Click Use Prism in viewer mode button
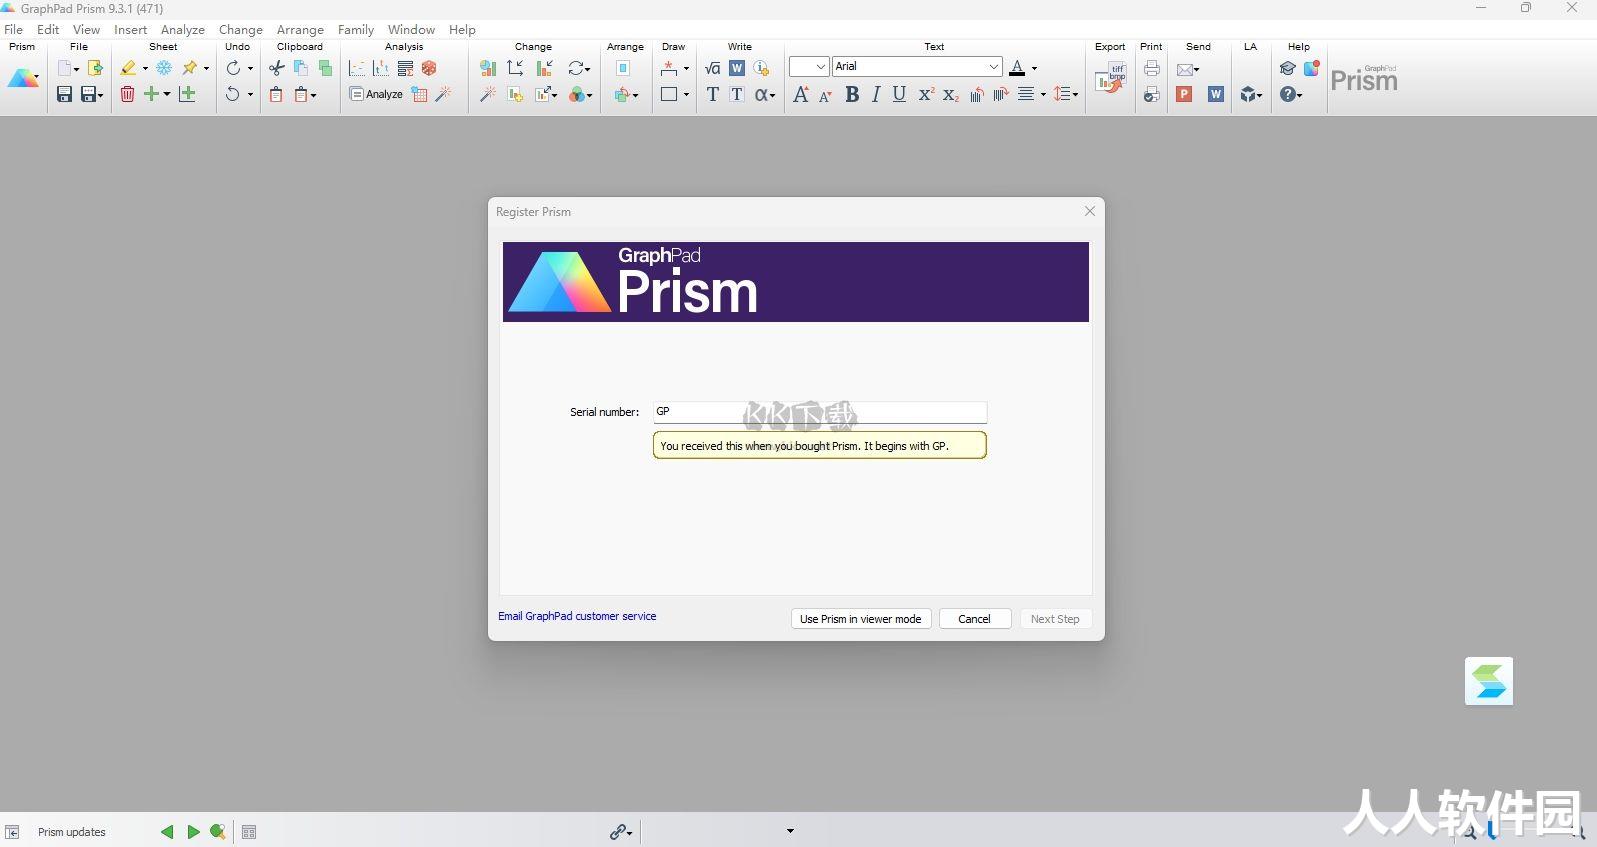This screenshot has height=847, width=1597. (861, 619)
